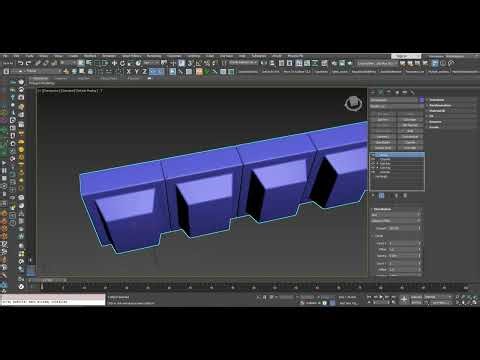Open the Utilities command panel tab
The image size is (480, 360).
click(x=413, y=92)
